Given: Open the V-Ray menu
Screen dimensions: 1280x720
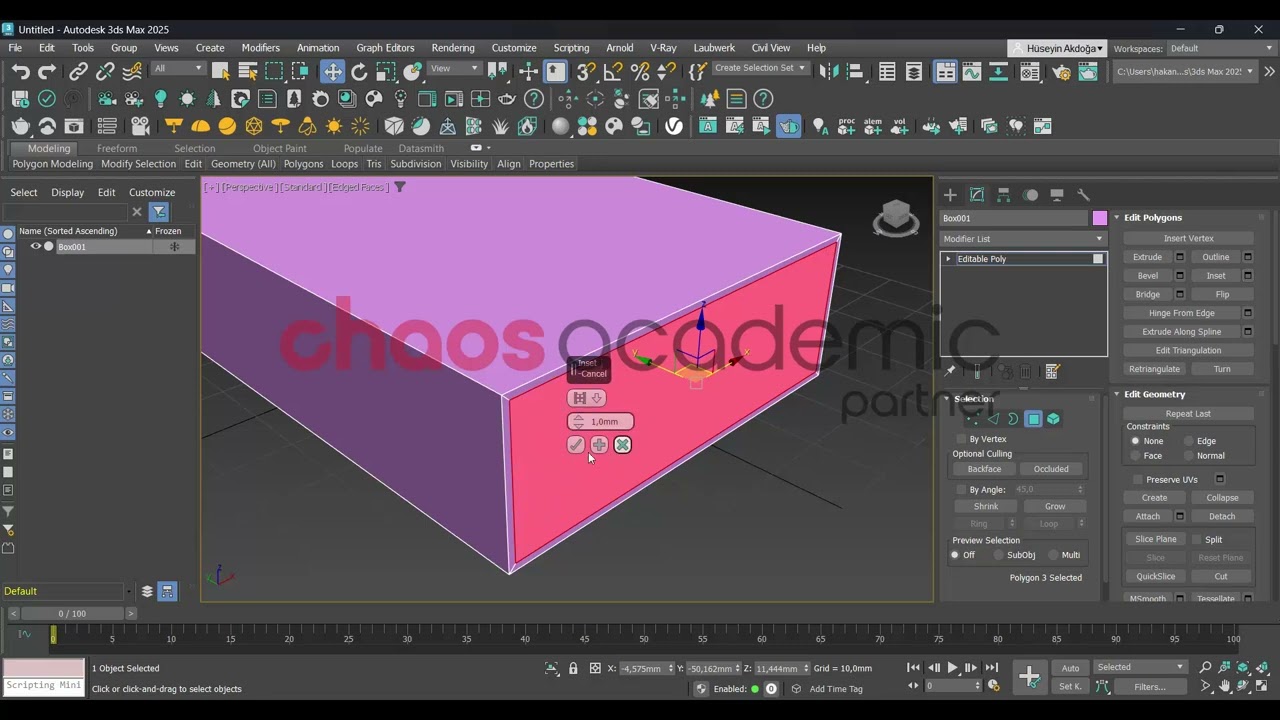Looking at the screenshot, I should click(x=663, y=48).
